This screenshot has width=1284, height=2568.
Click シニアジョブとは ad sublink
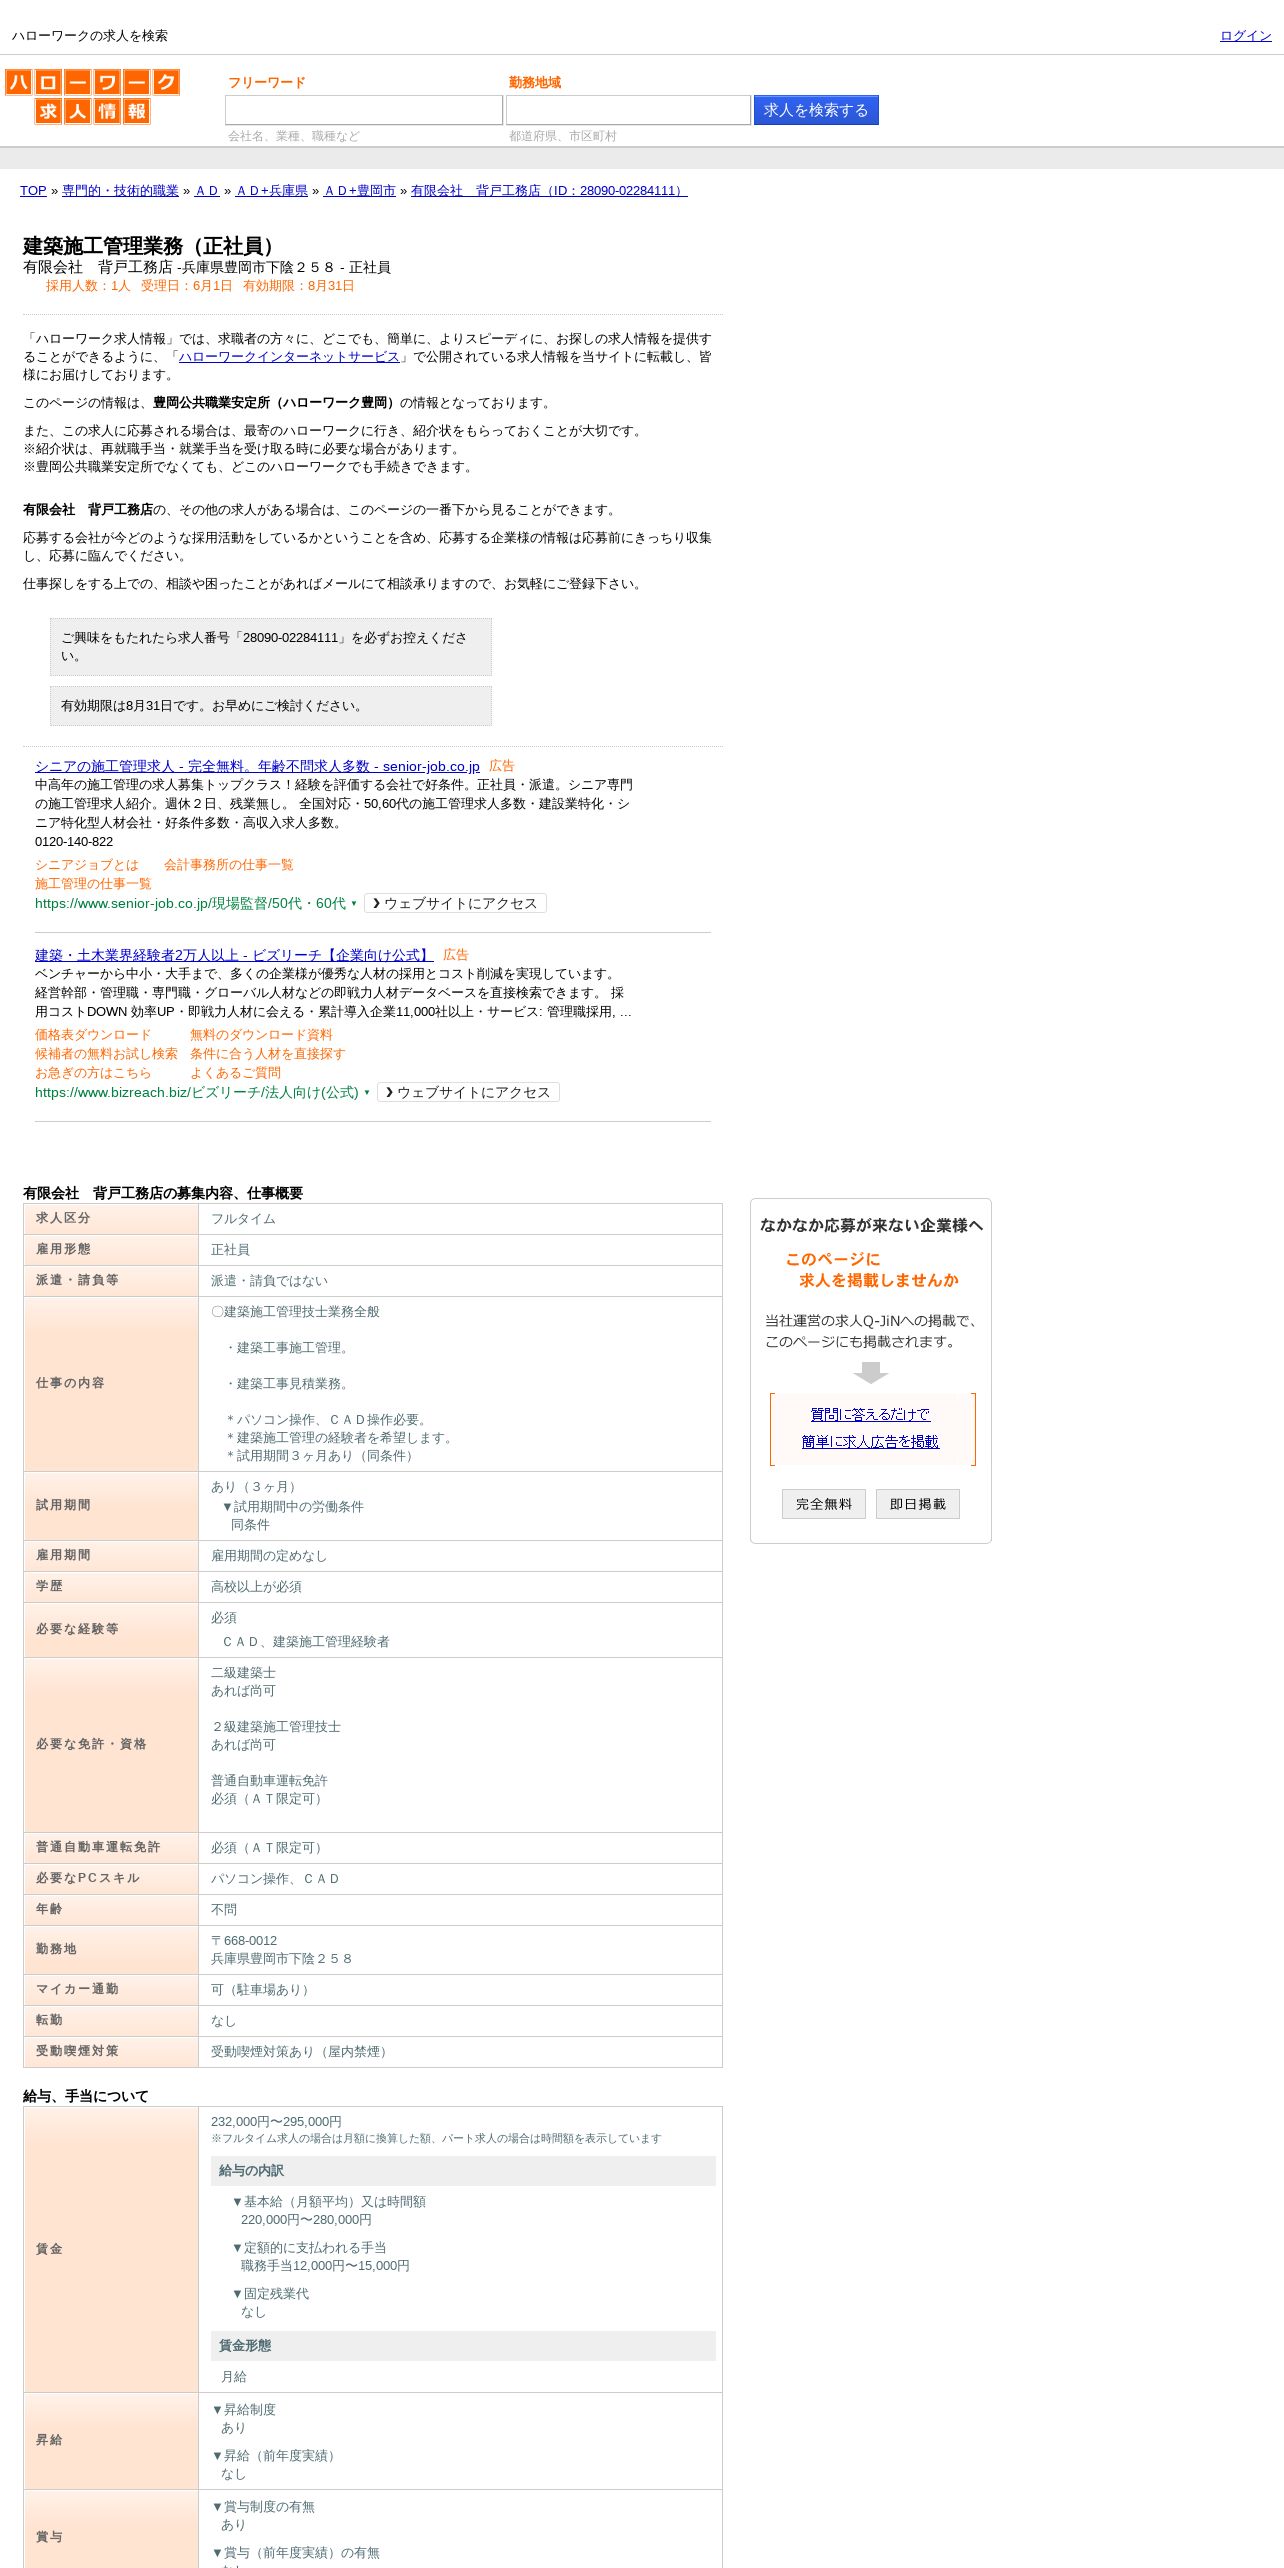tap(87, 865)
